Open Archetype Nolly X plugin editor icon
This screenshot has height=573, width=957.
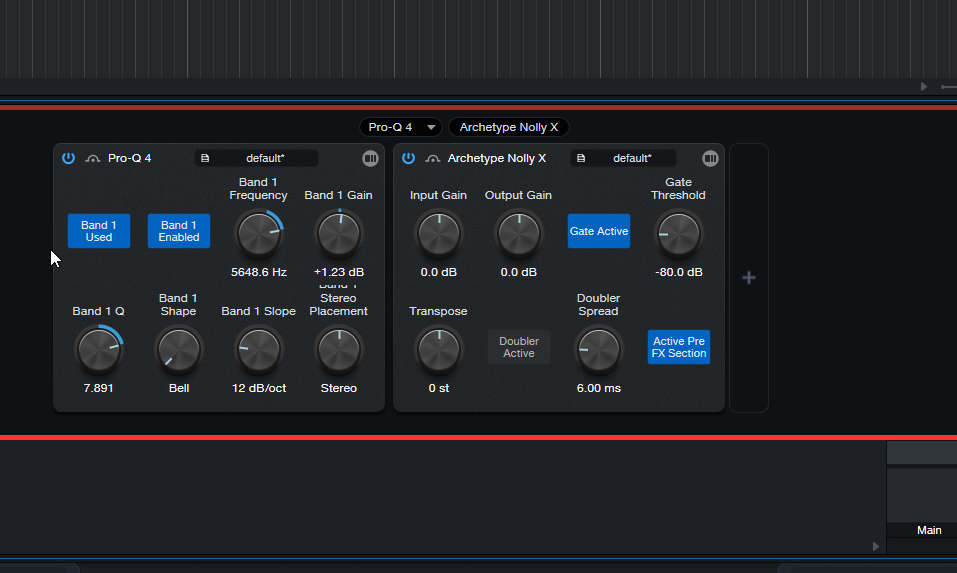(x=710, y=158)
